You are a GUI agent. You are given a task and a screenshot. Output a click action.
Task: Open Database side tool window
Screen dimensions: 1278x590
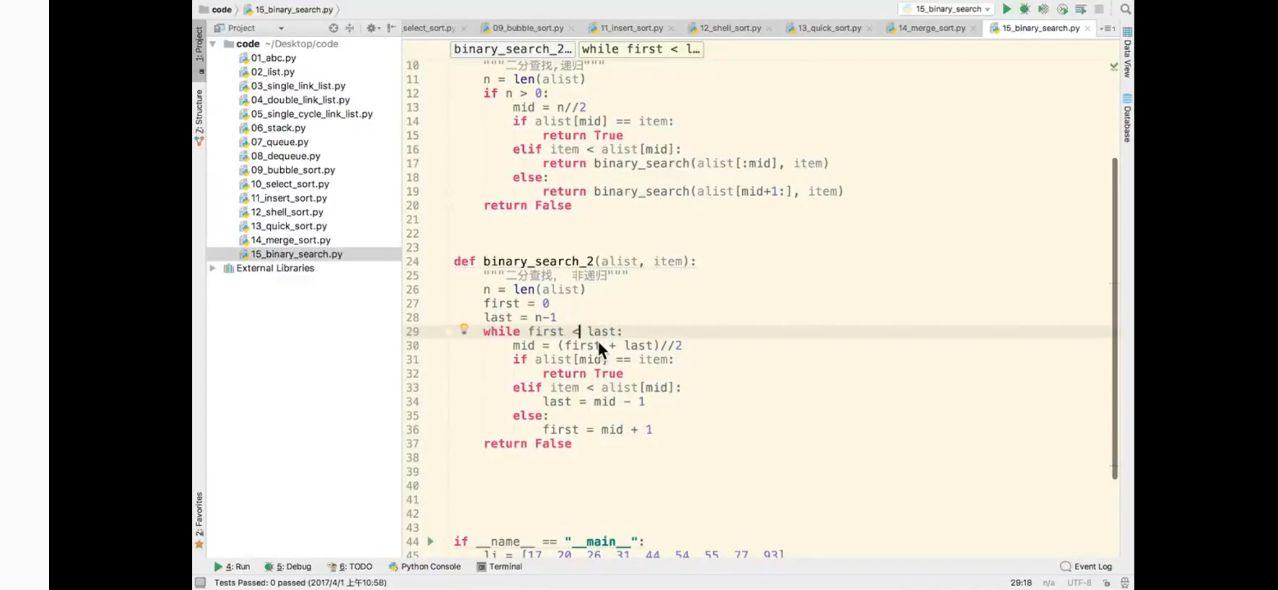[x=1127, y=119]
